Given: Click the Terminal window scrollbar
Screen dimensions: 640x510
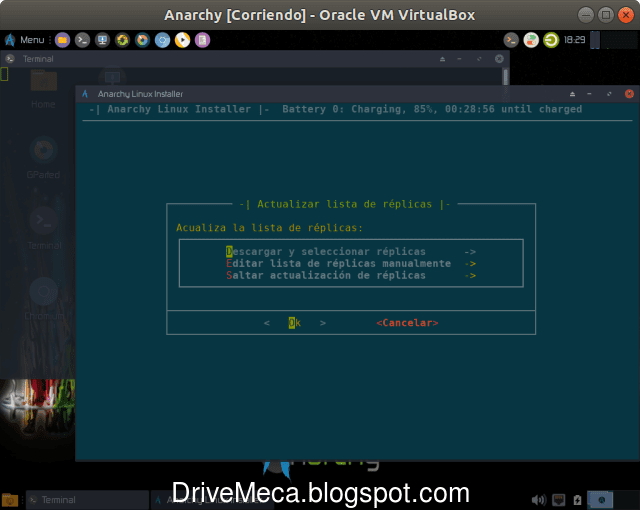Looking at the screenshot, I should click(x=506, y=77).
